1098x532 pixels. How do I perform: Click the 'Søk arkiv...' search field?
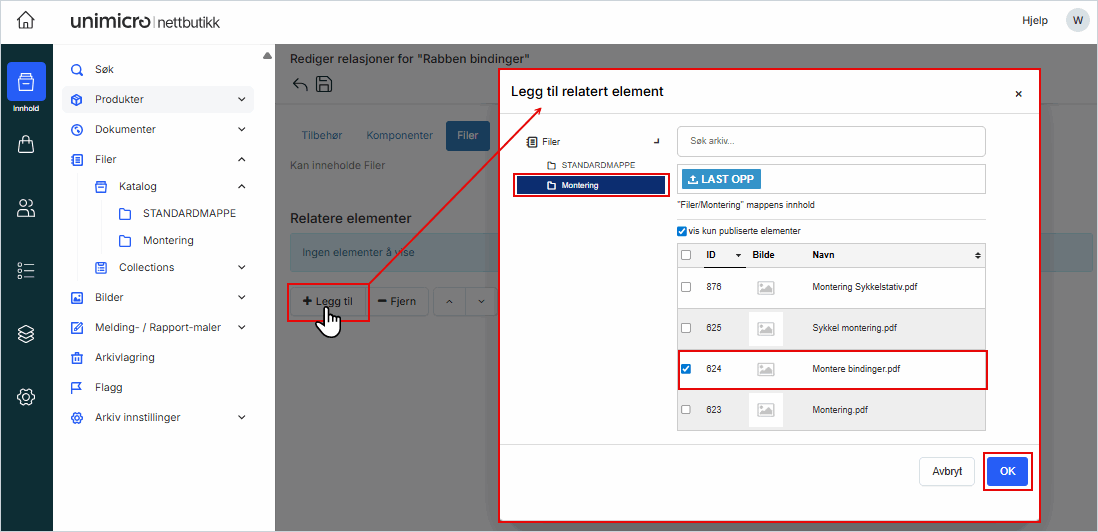point(830,141)
